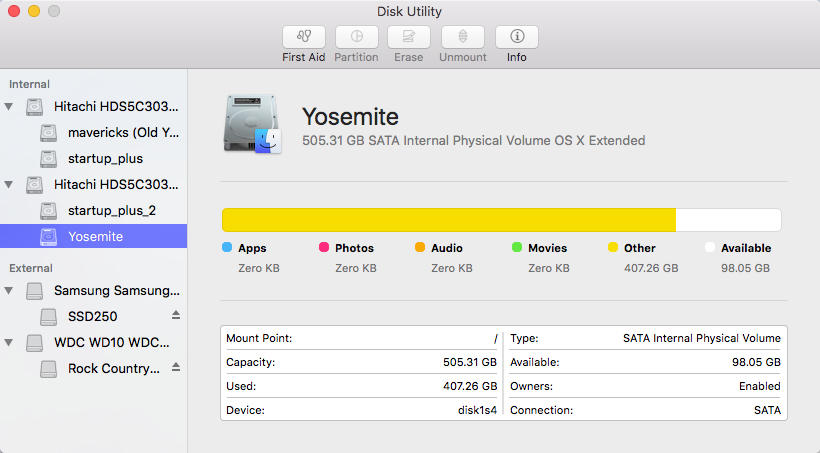
Task: Click the green Movies legend dot
Action: (517, 247)
